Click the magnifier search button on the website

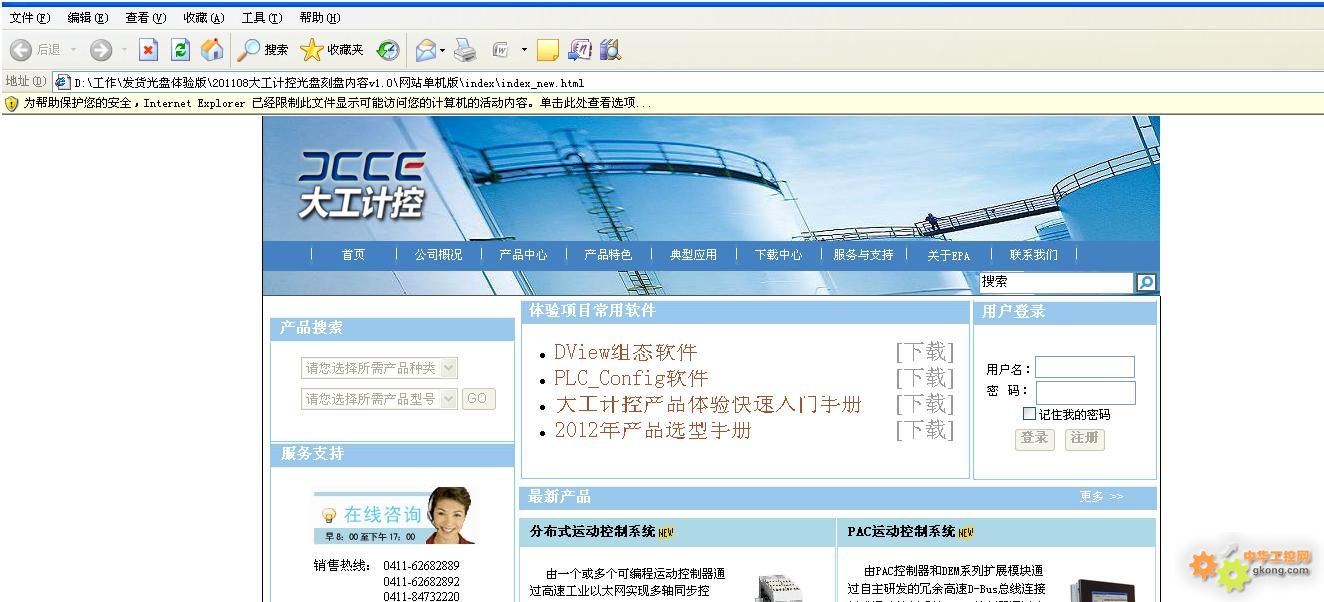[x=1146, y=283]
